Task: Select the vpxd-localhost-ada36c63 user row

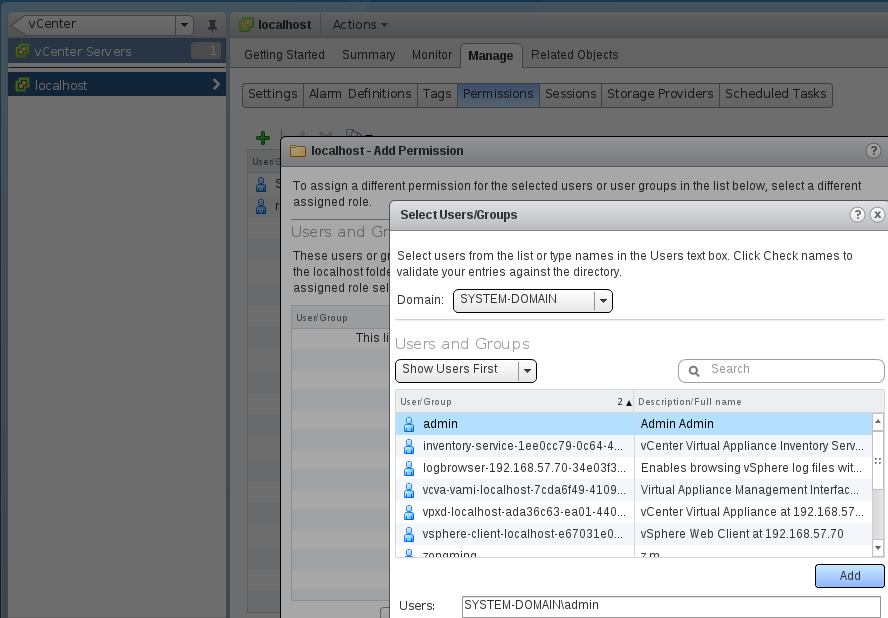Action: pos(634,513)
